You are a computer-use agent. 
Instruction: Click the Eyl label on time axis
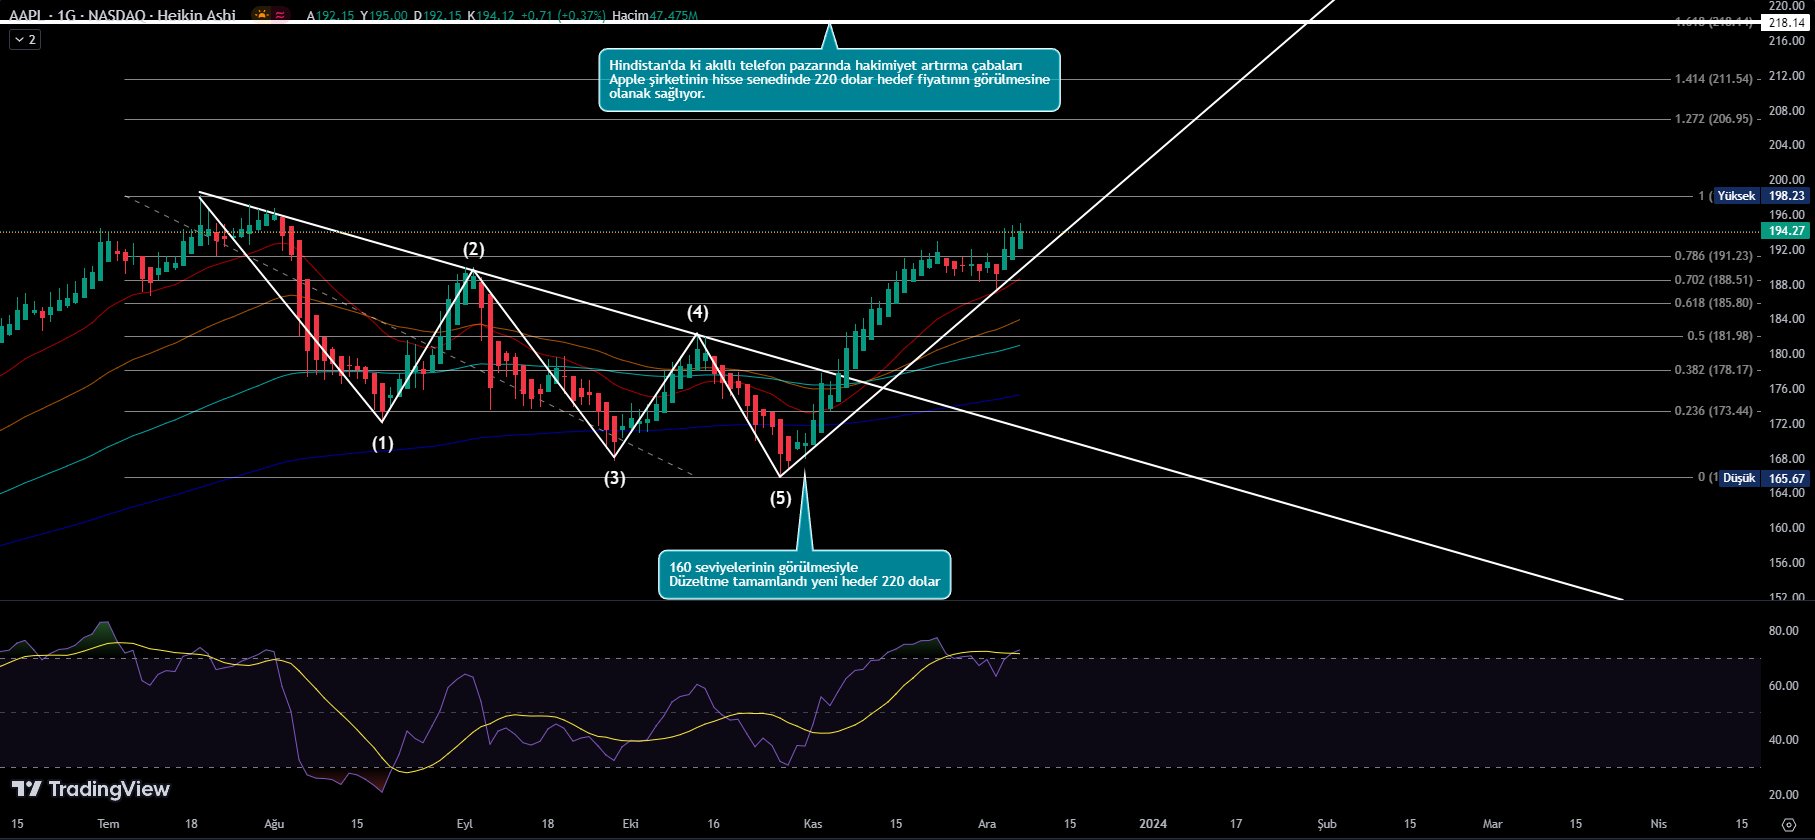(464, 824)
